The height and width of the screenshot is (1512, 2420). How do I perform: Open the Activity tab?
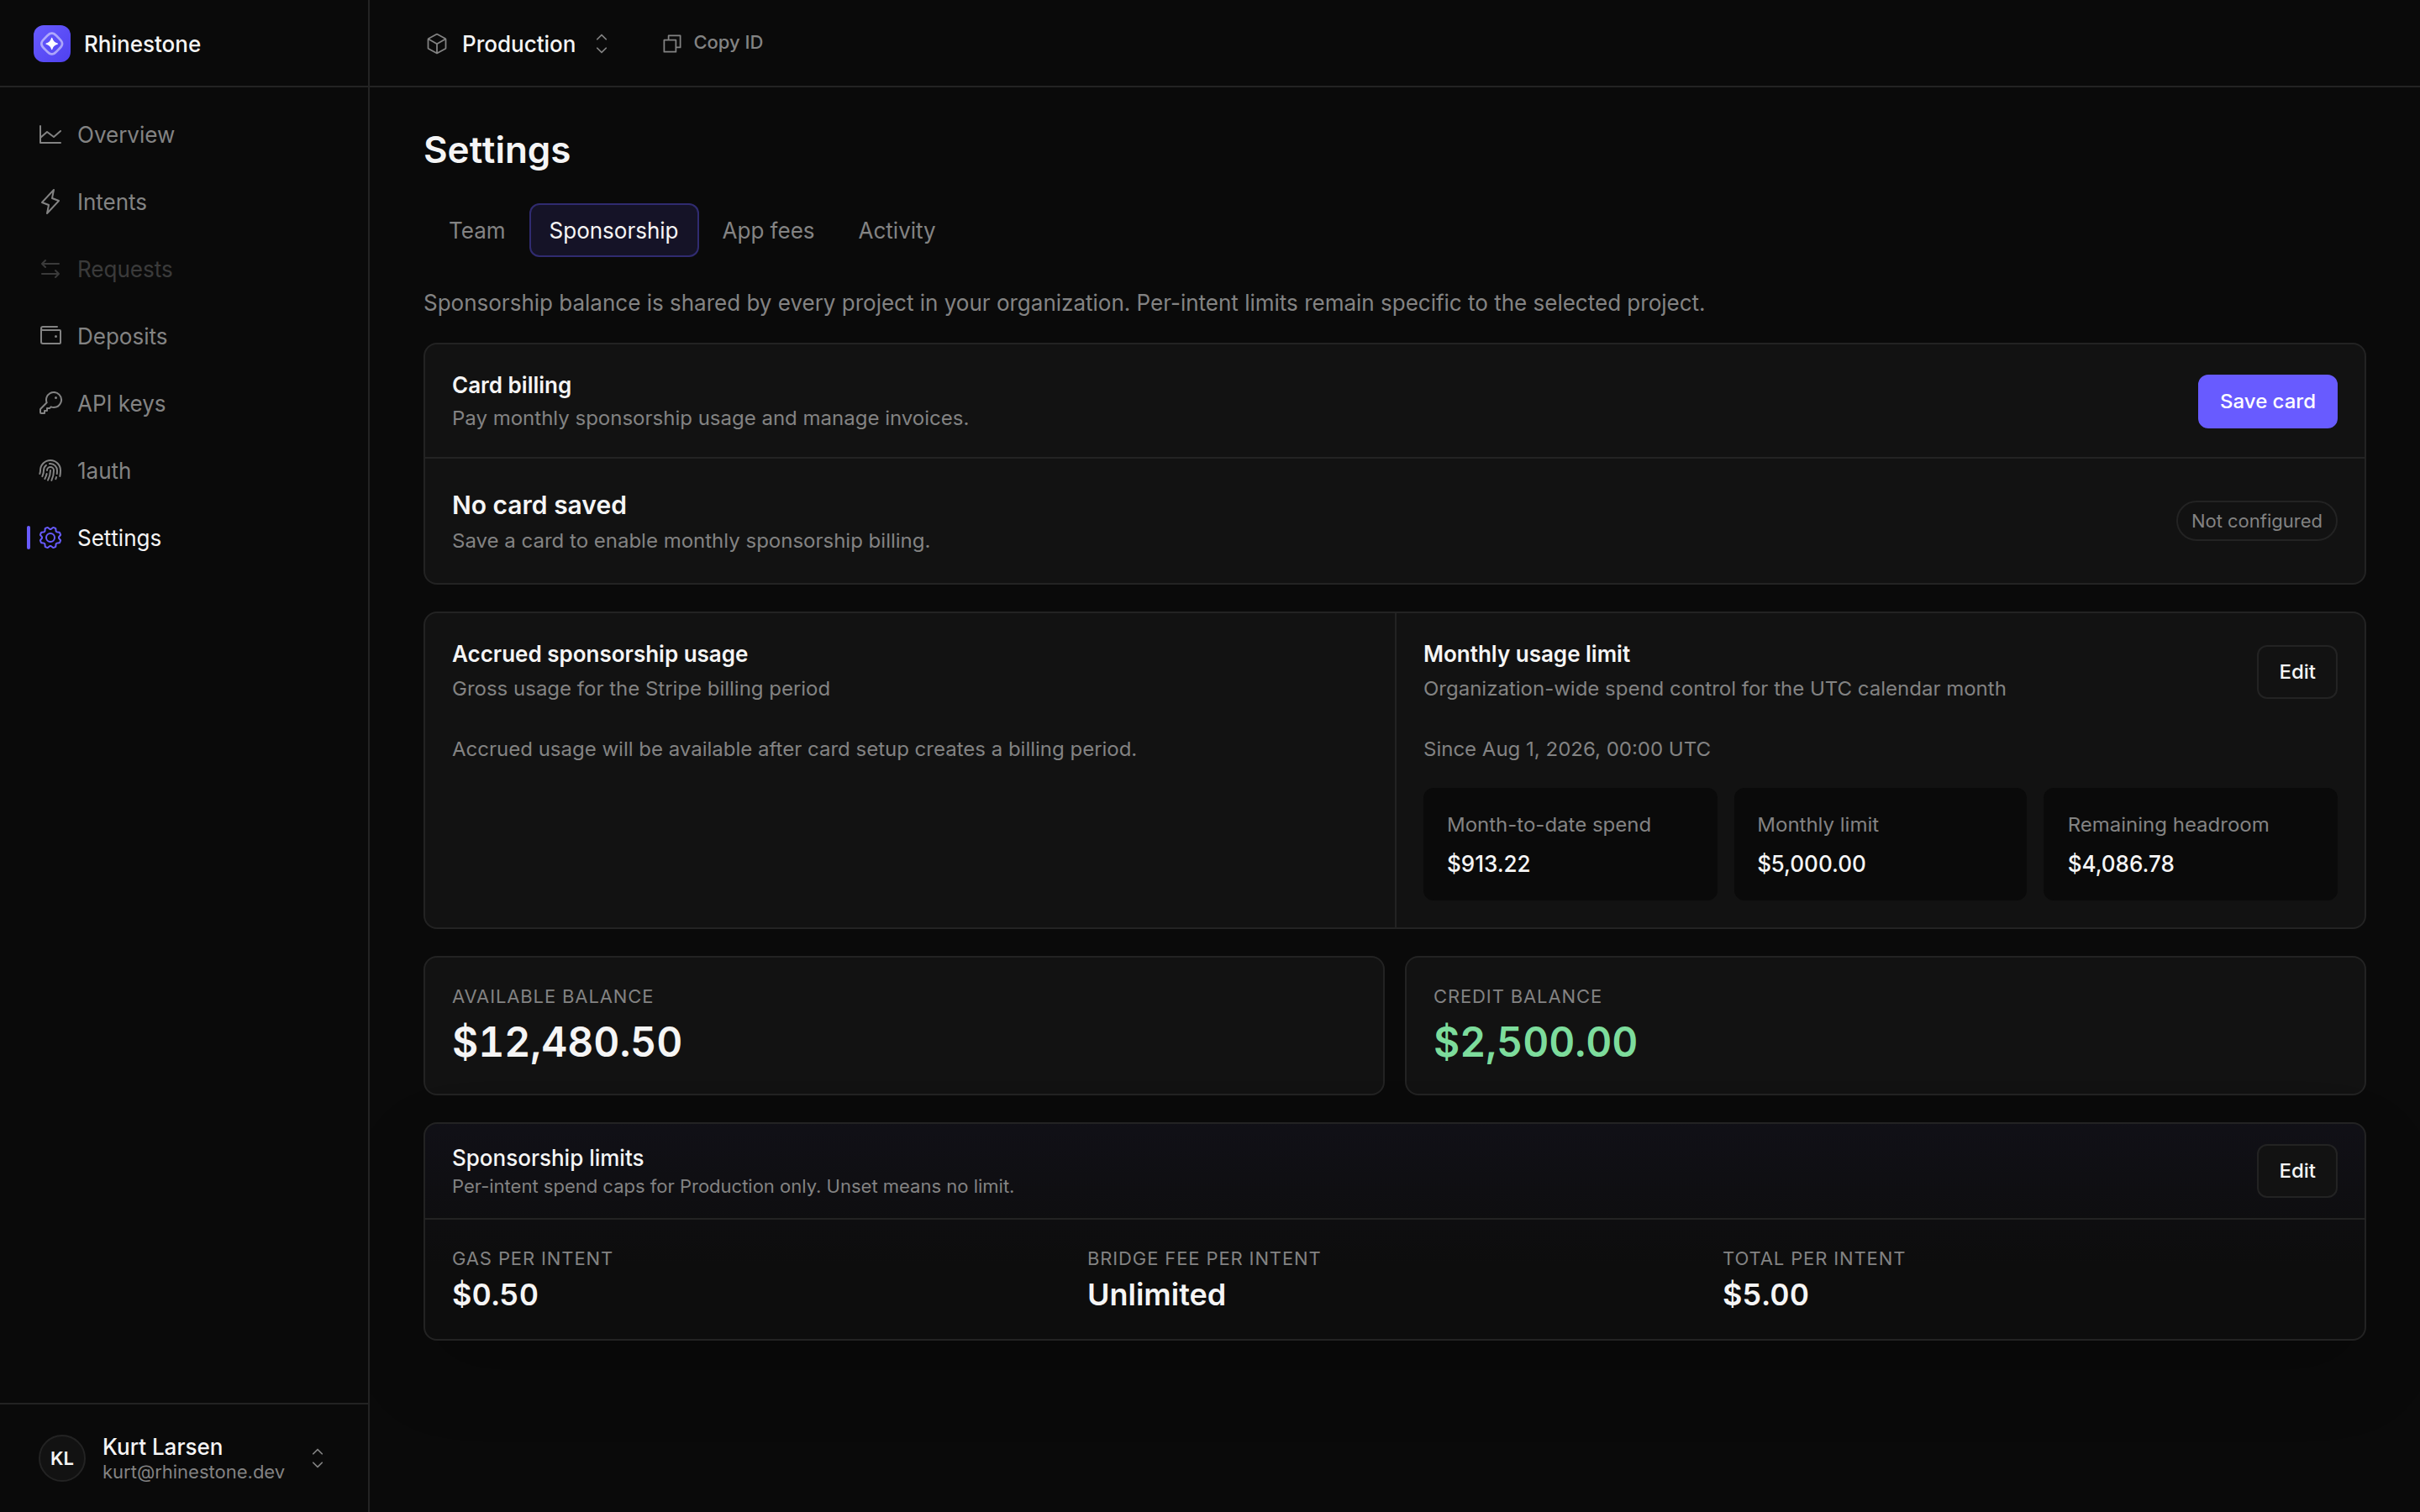pyautogui.click(x=897, y=230)
